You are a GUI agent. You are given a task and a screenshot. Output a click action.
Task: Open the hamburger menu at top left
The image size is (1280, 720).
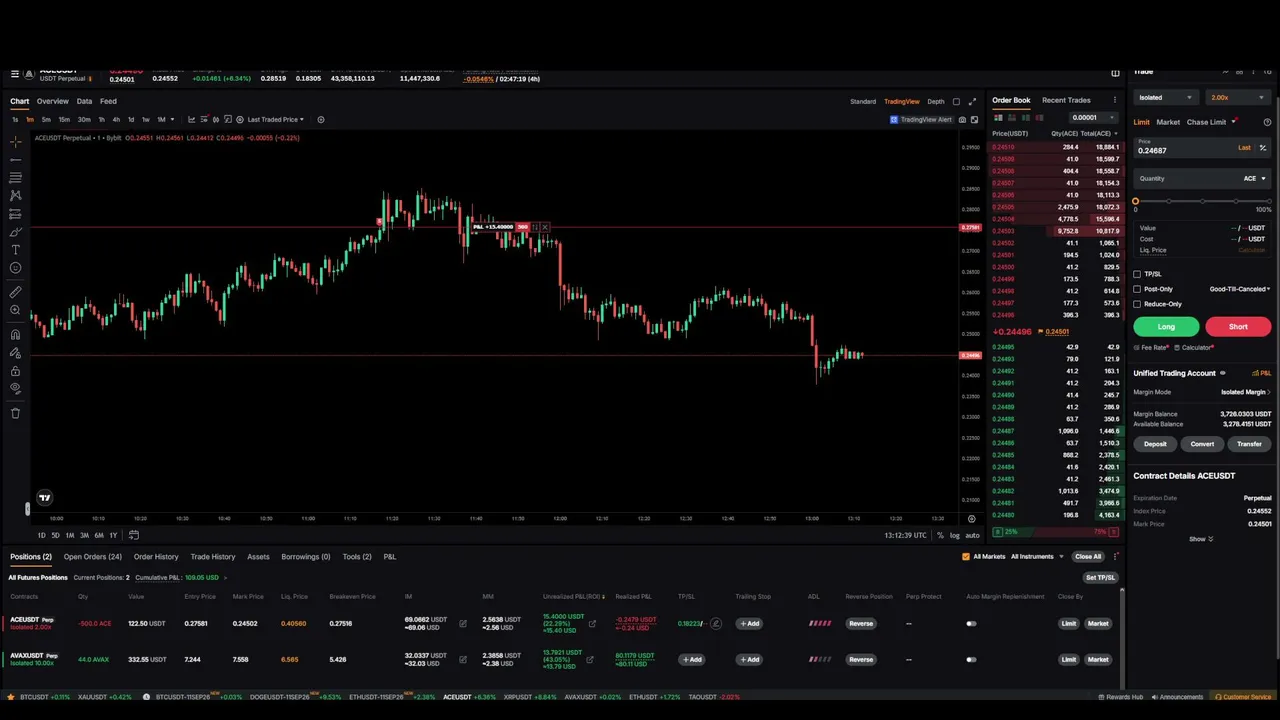15,73
